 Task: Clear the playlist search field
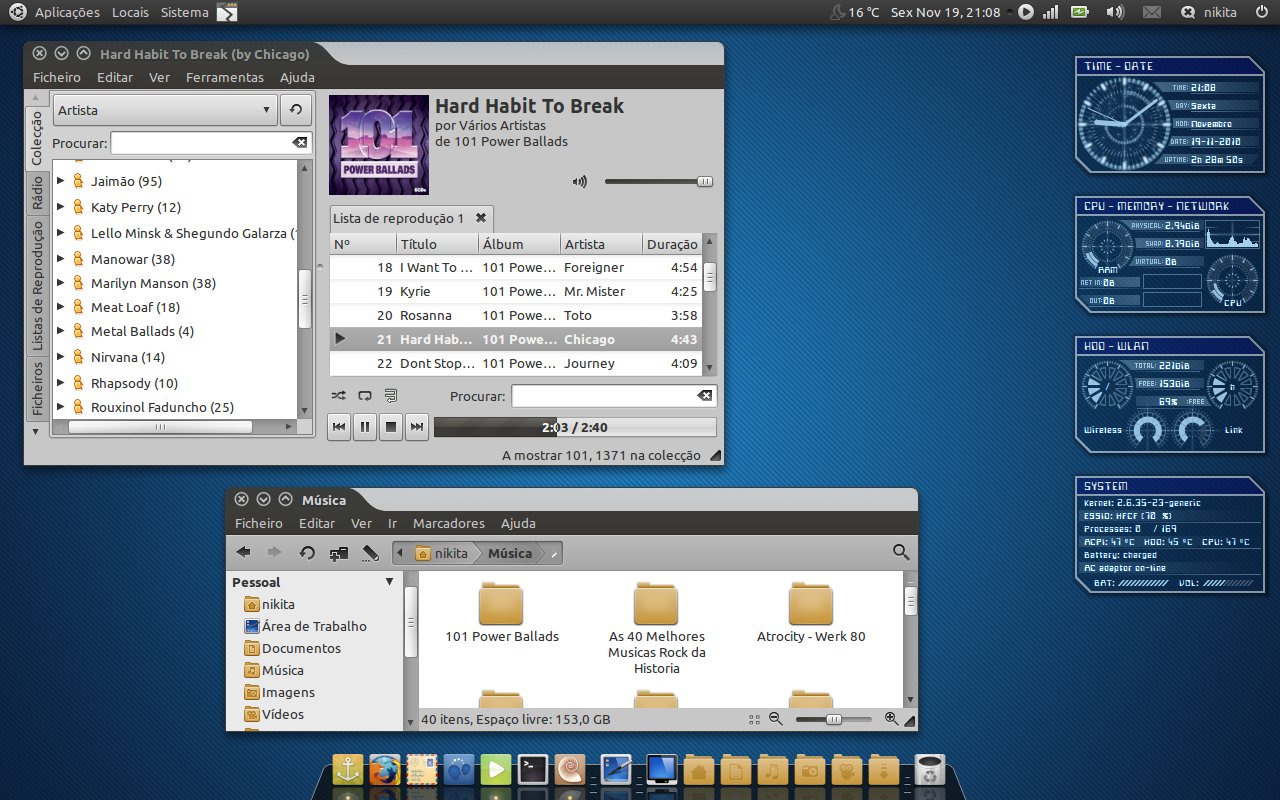(x=705, y=396)
